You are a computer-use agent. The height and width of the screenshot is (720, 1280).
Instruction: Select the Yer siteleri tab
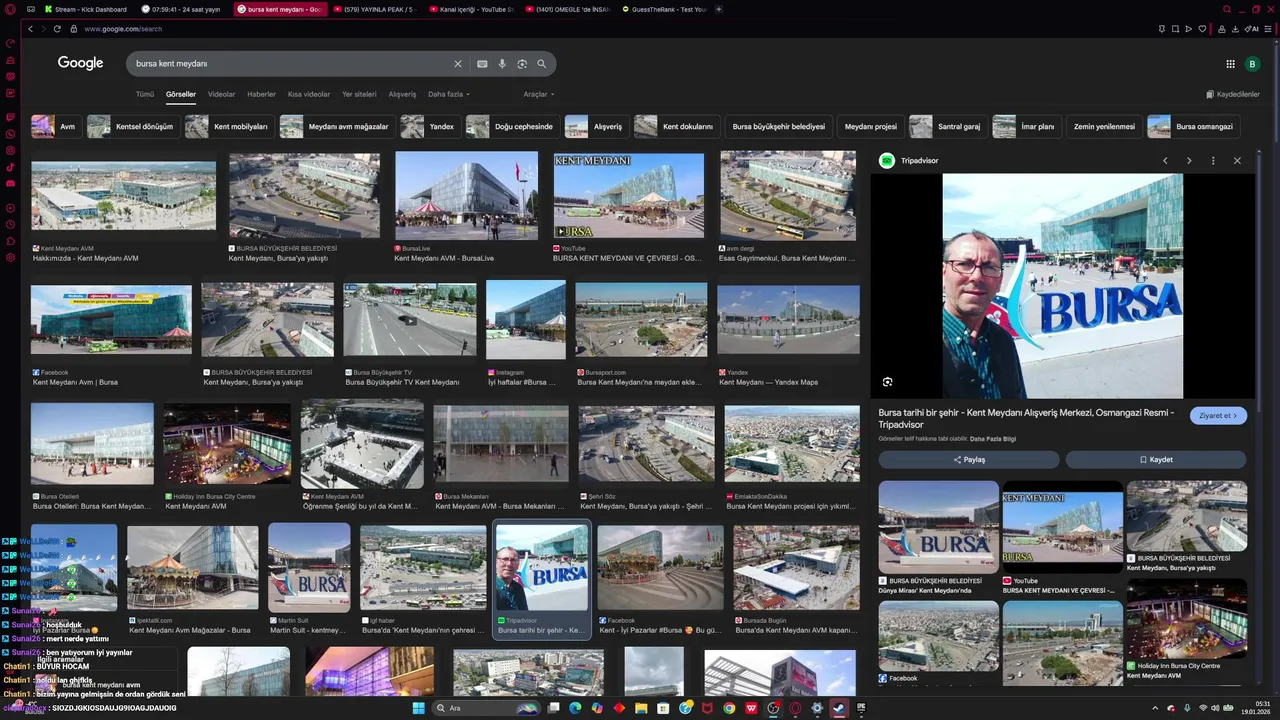[x=359, y=94]
